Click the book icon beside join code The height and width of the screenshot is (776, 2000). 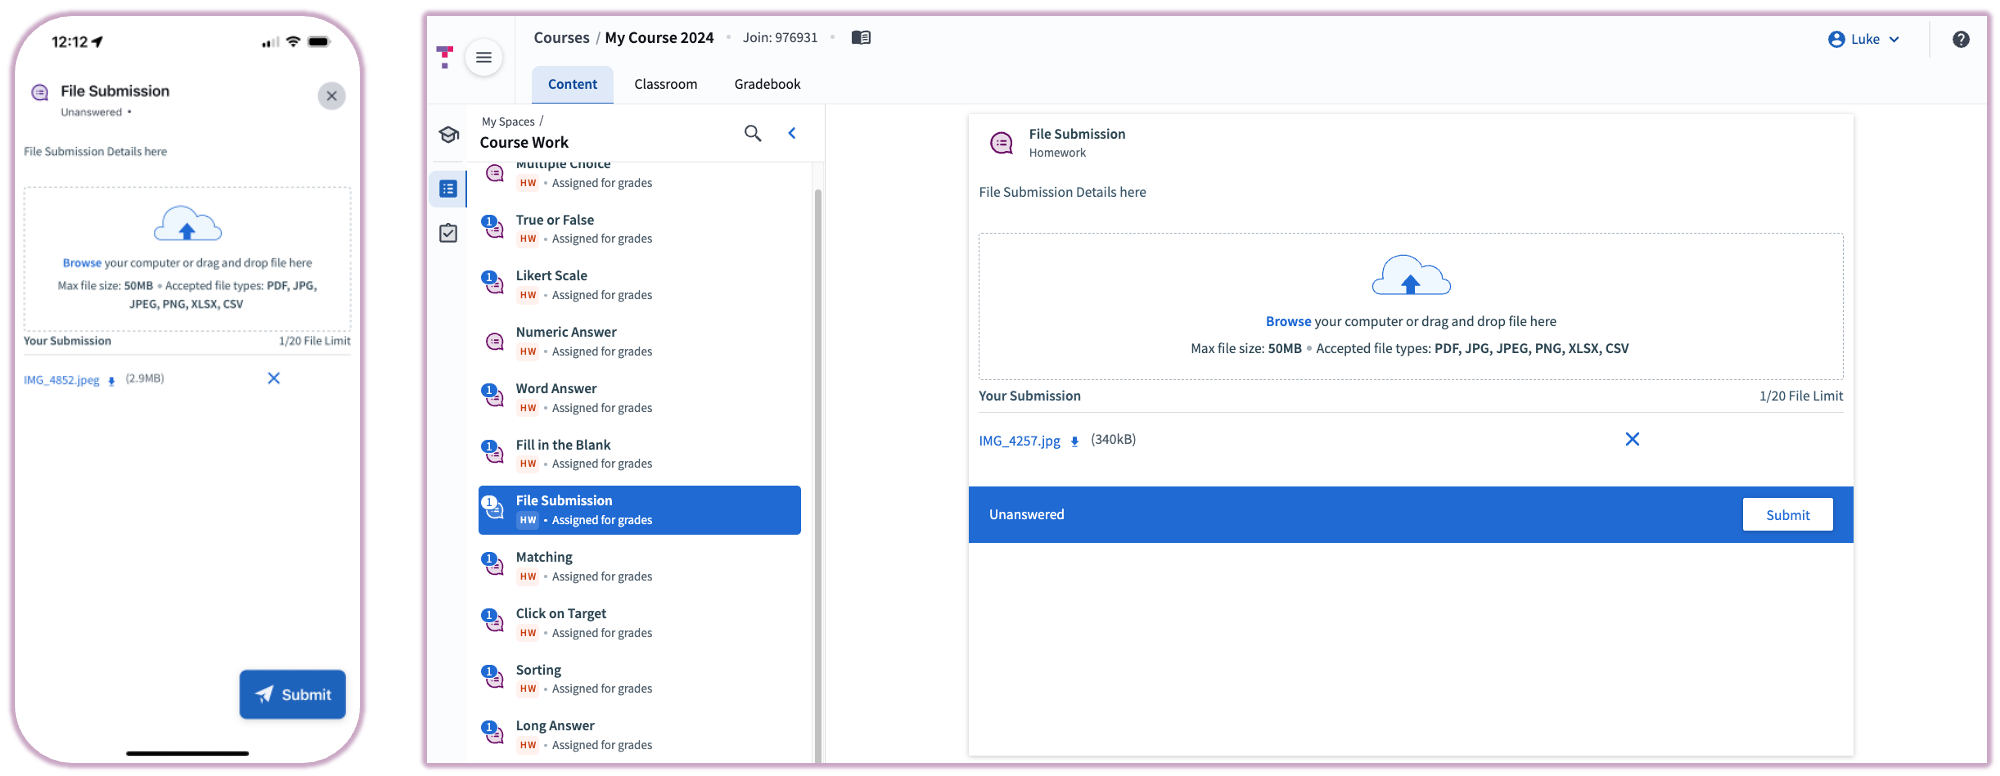coord(860,38)
